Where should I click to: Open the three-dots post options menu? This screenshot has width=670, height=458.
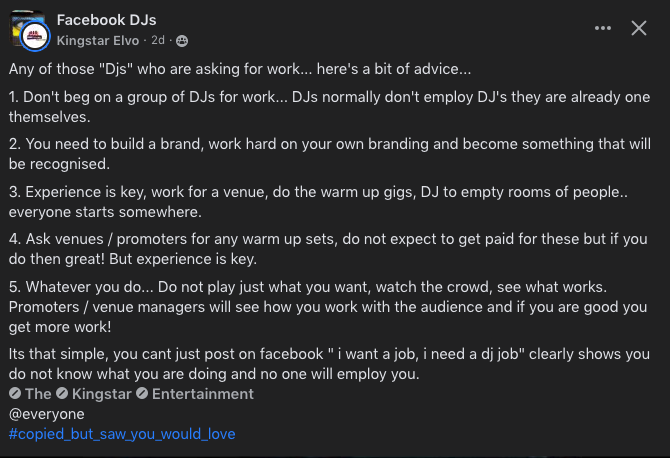tap(602, 29)
